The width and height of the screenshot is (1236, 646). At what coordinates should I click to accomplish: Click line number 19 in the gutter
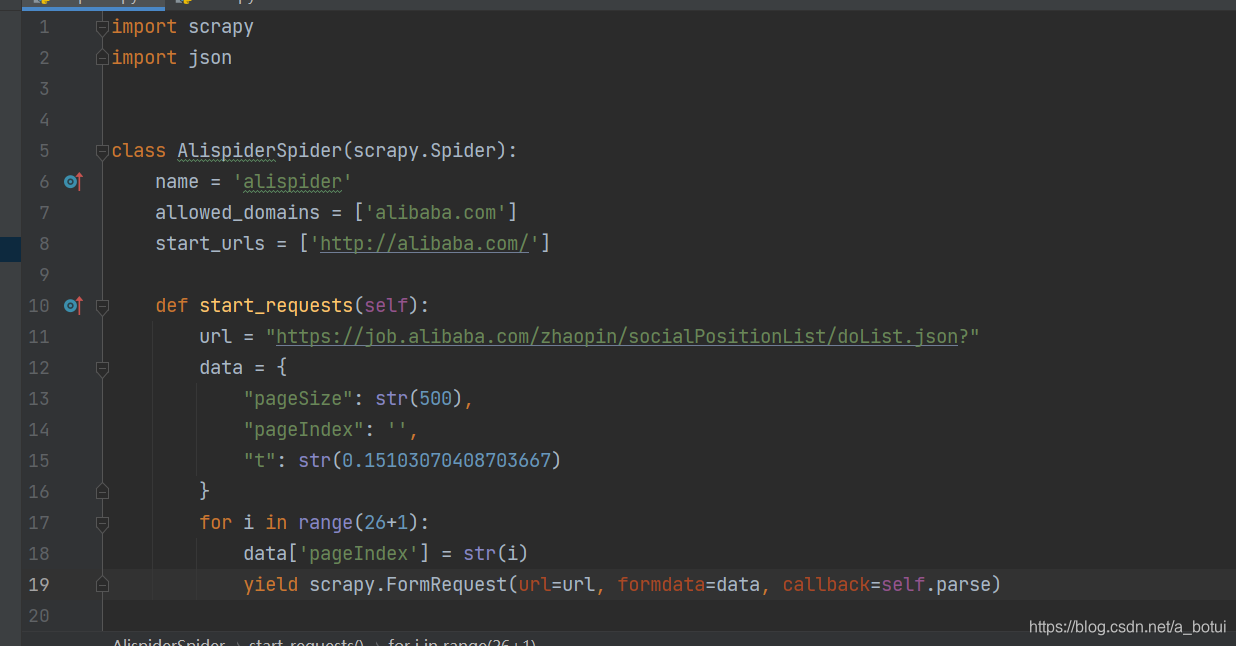click(39, 585)
